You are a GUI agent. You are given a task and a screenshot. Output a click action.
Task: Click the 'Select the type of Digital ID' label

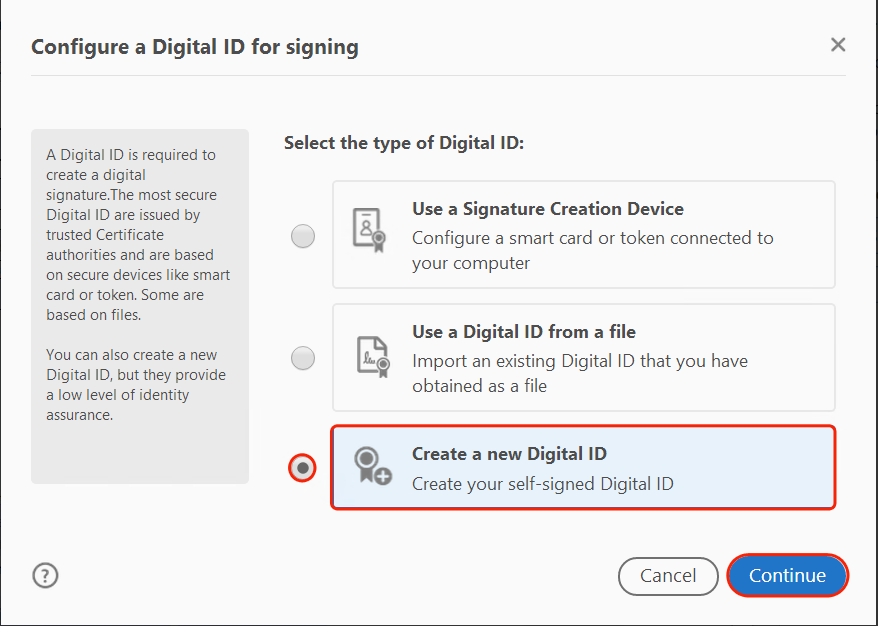click(404, 143)
